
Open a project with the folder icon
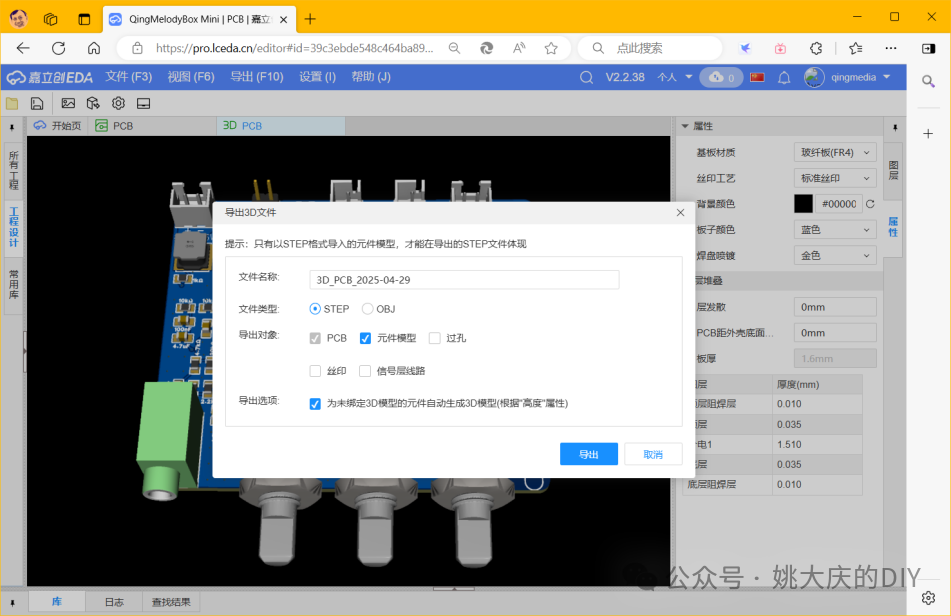tap(11, 103)
